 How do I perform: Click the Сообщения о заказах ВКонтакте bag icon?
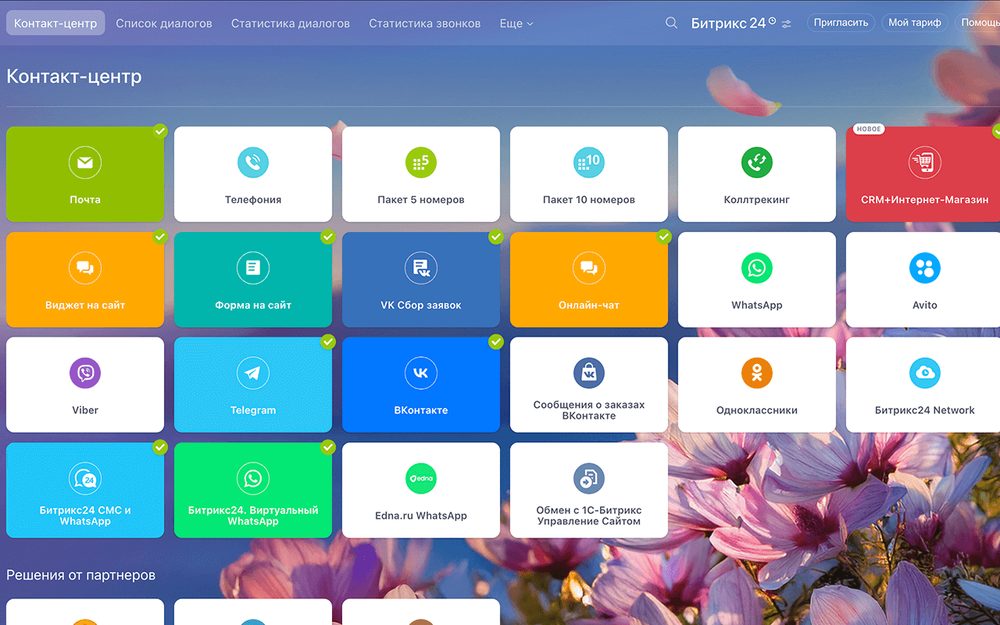tap(589, 372)
